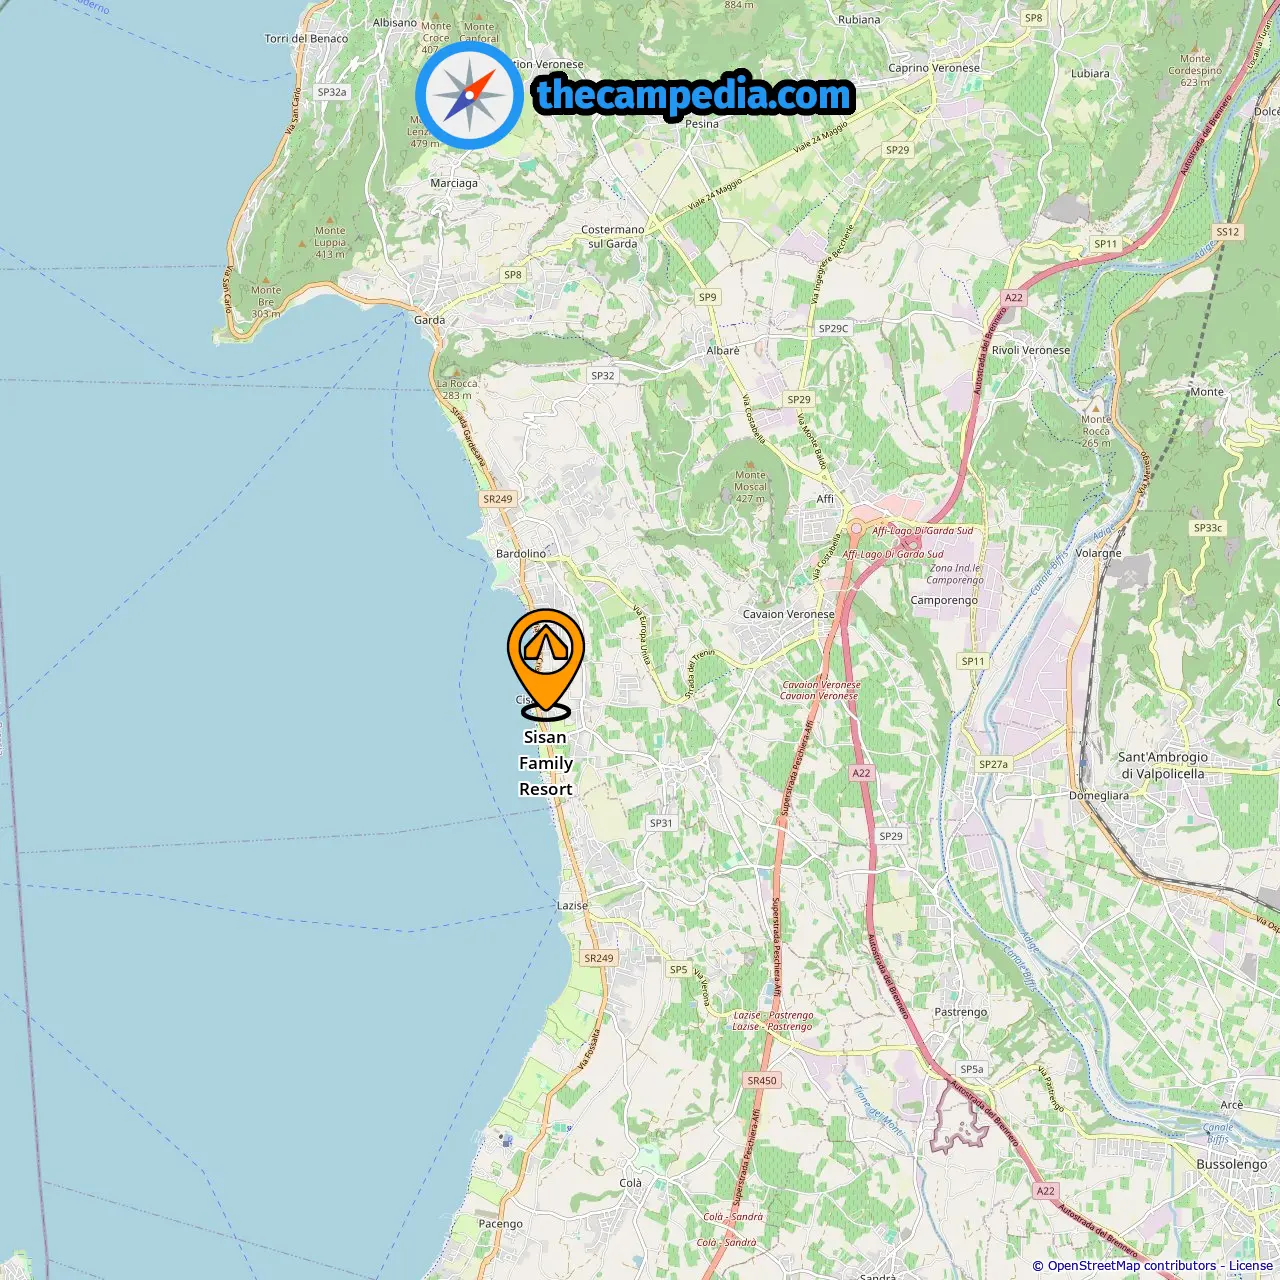The height and width of the screenshot is (1280, 1280).
Task: Click the Monte Moscal peak icon
Action: 750,464
